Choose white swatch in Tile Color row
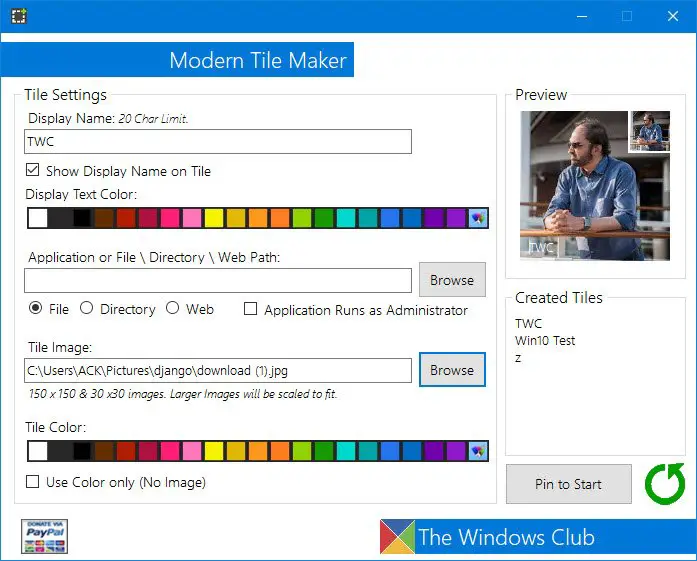 point(38,452)
